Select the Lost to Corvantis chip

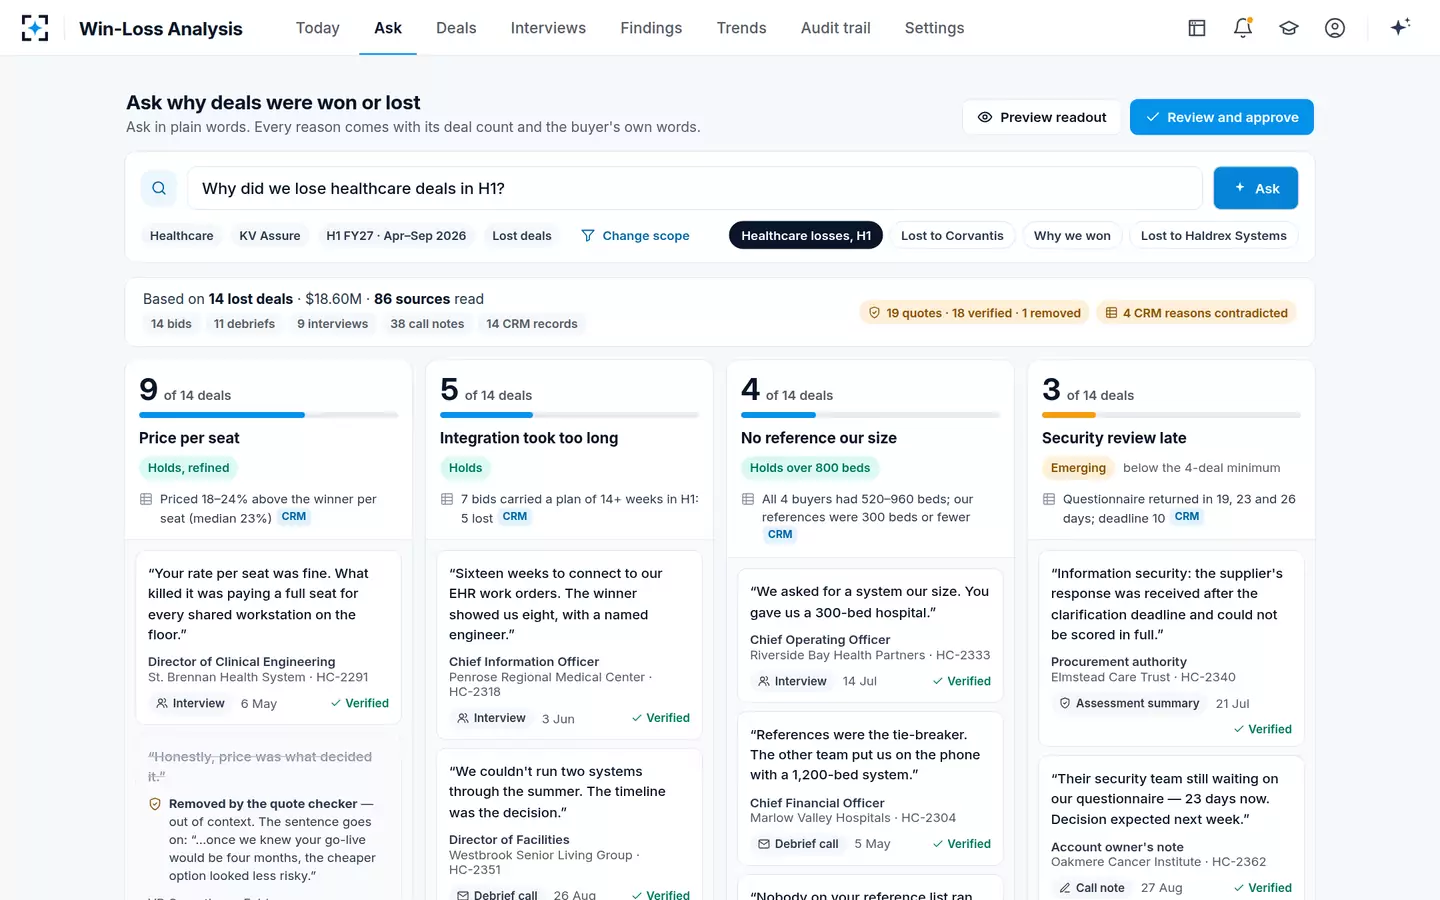952,236
